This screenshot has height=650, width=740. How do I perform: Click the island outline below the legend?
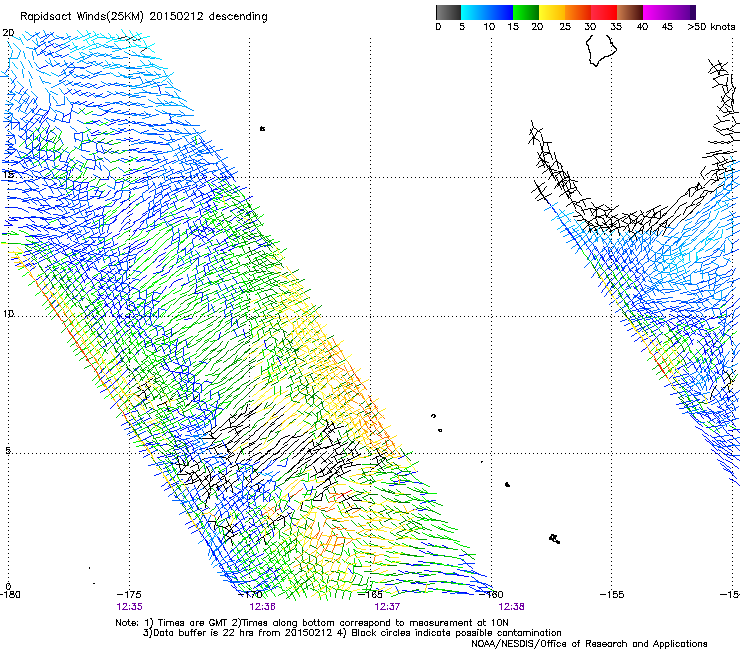coord(601,50)
